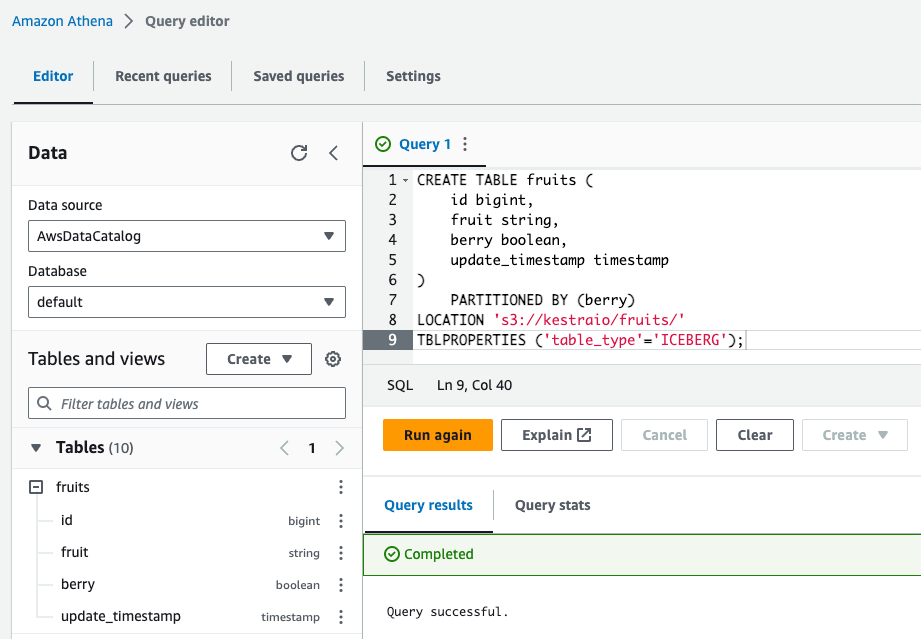Open the Data source dropdown
921x639 pixels.
coord(186,236)
